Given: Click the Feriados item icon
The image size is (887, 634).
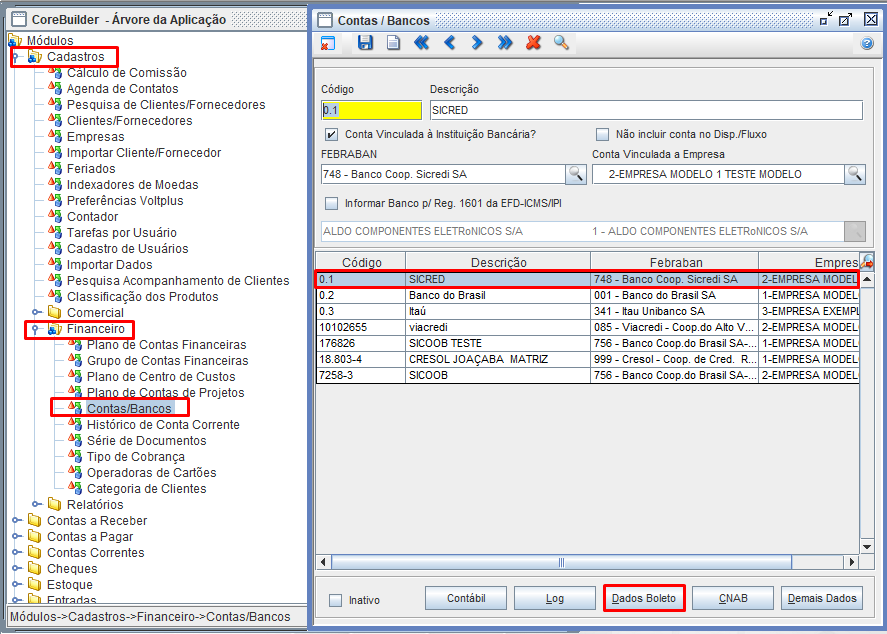Looking at the screenshot, I should point(55,169).
